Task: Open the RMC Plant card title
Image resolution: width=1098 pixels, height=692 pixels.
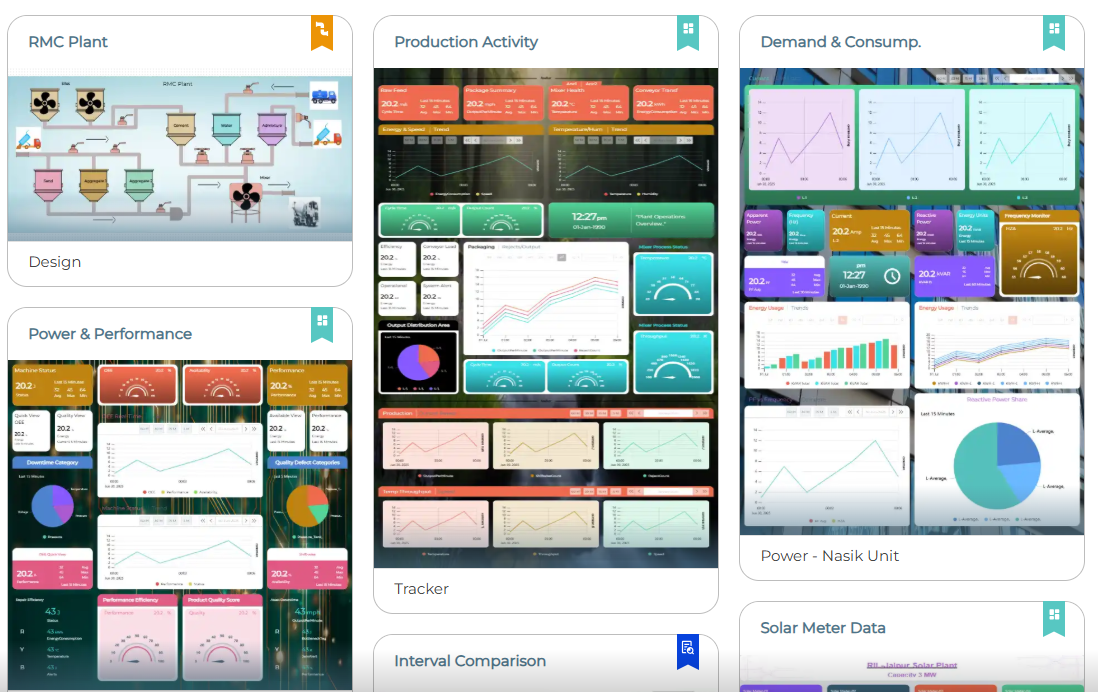Action: (68, 42)
